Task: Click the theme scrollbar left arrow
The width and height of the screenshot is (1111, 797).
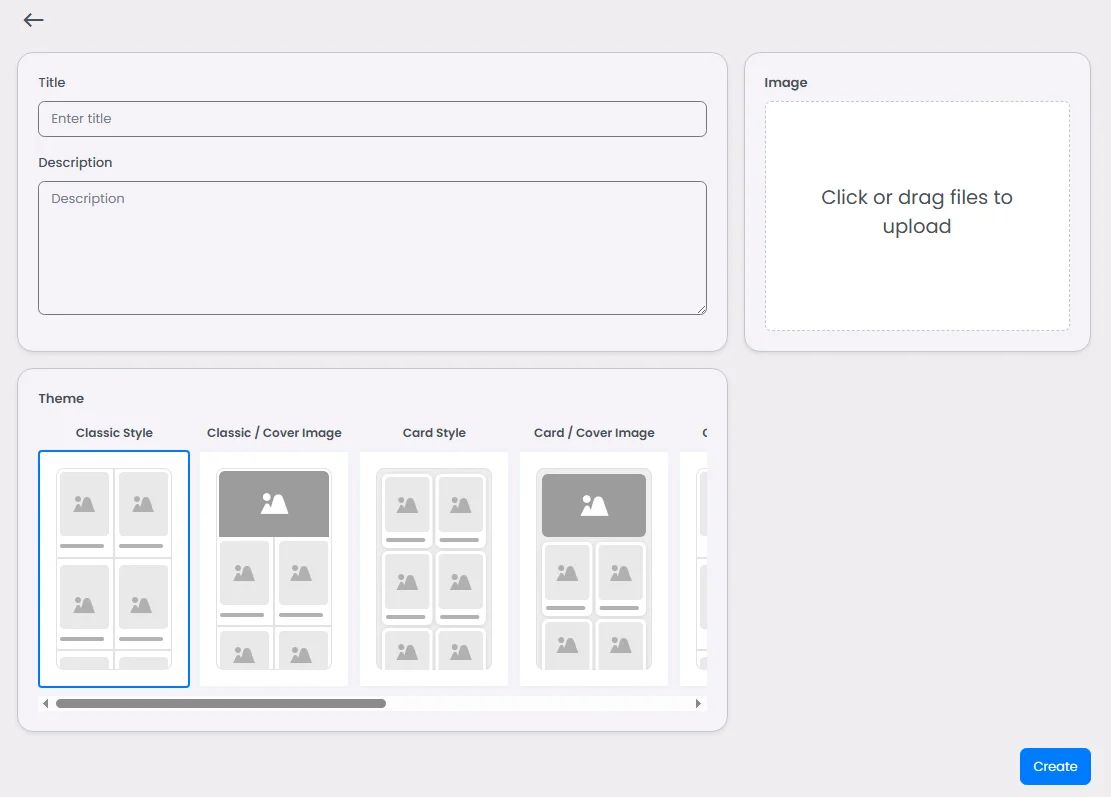Action: click(46, 703)
